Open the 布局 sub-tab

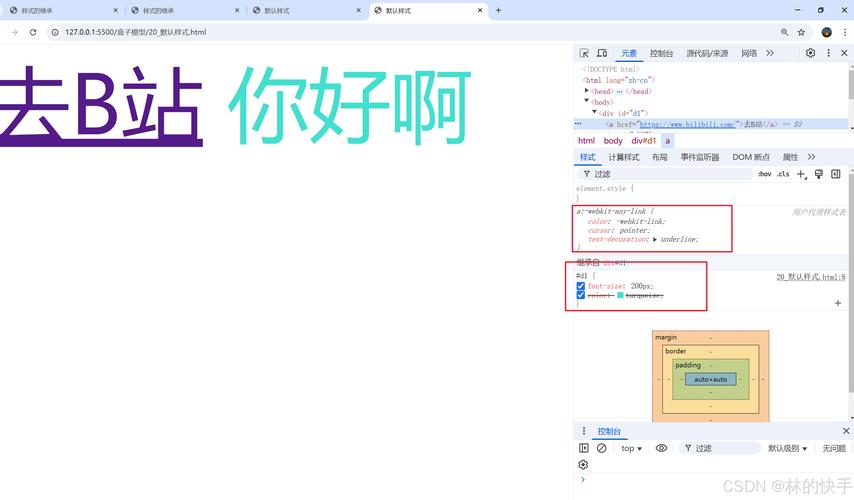pyautogui.click(x=660, y=157)
